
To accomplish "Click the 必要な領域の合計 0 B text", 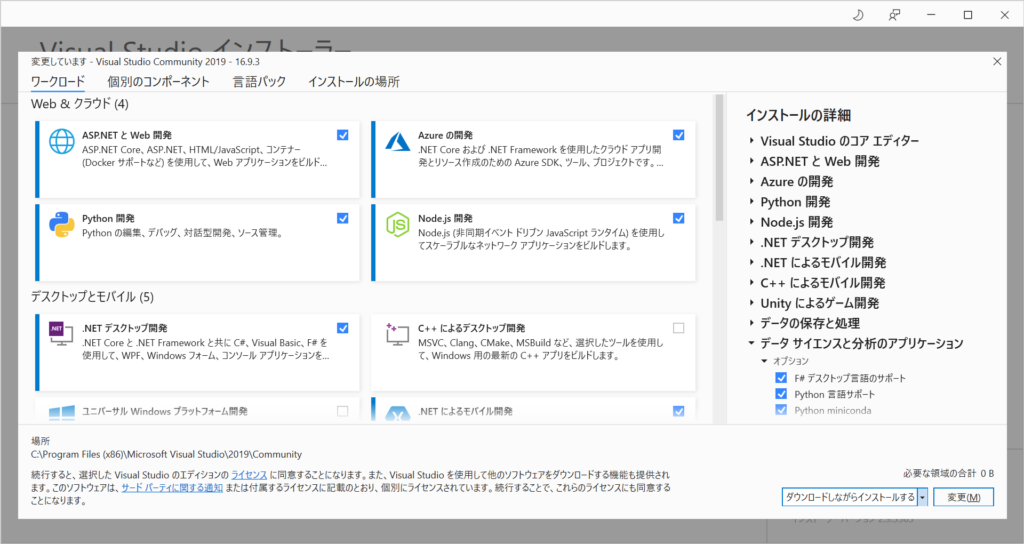I will point(948,473).
